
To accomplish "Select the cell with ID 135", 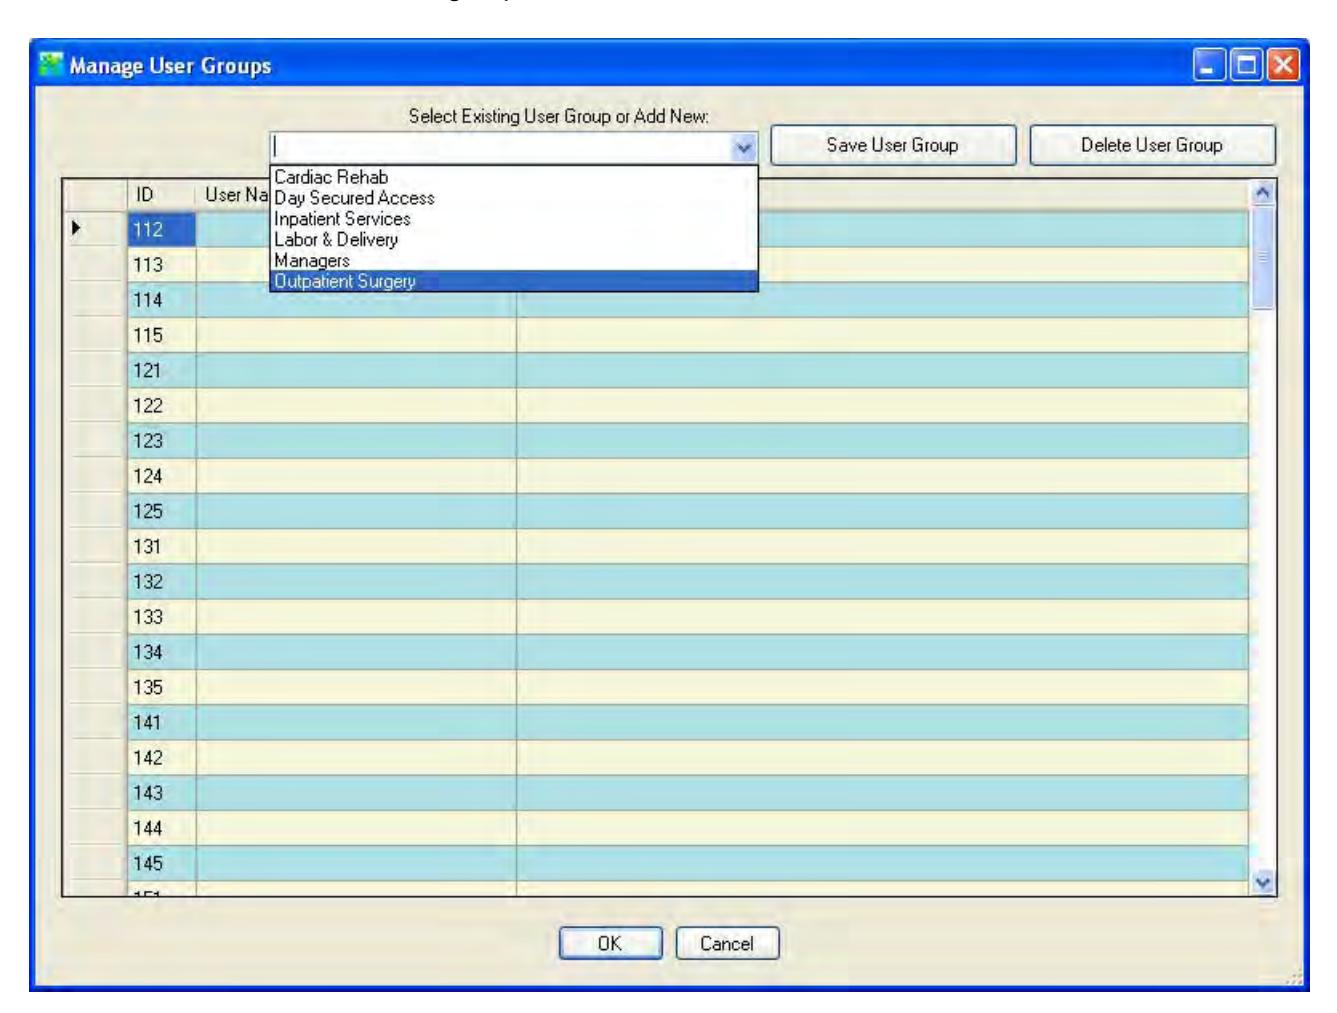I will pos(162,687).
